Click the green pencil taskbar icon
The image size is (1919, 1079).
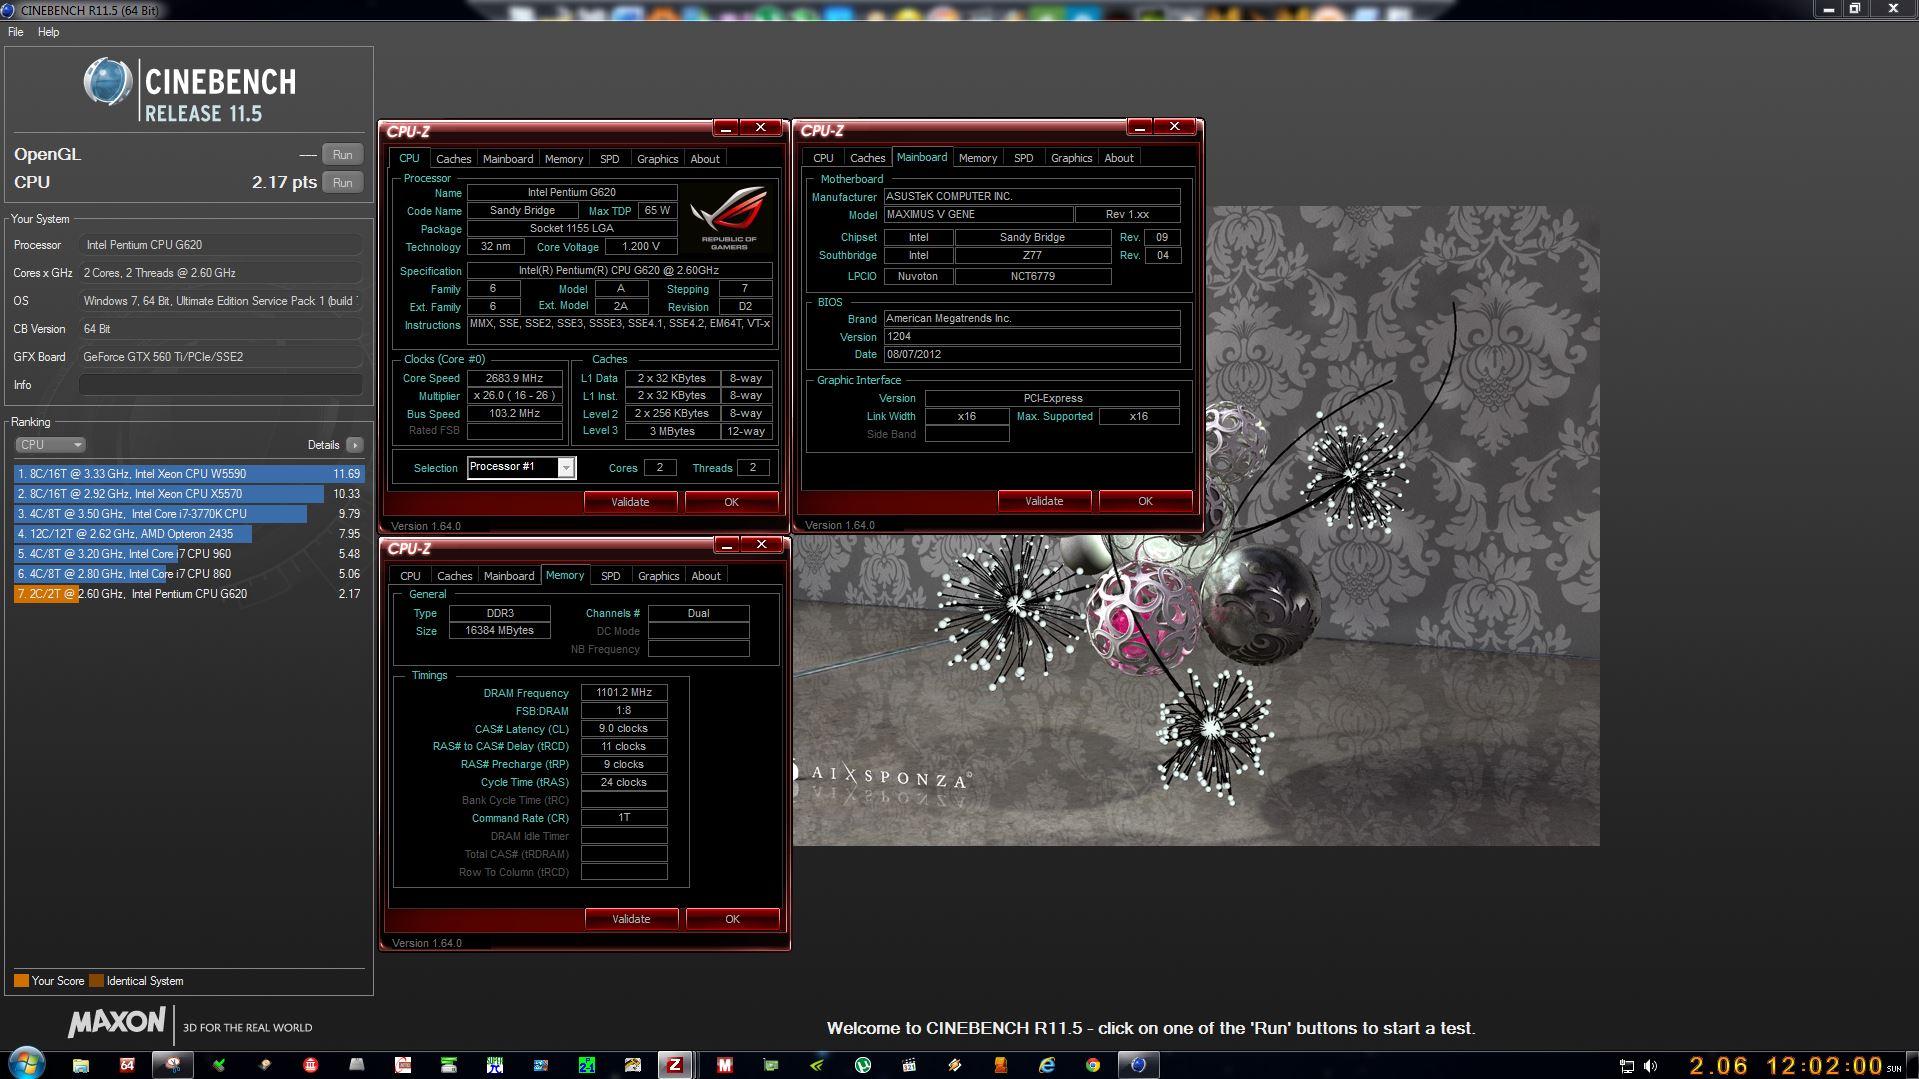click(x=219, y=1065)
